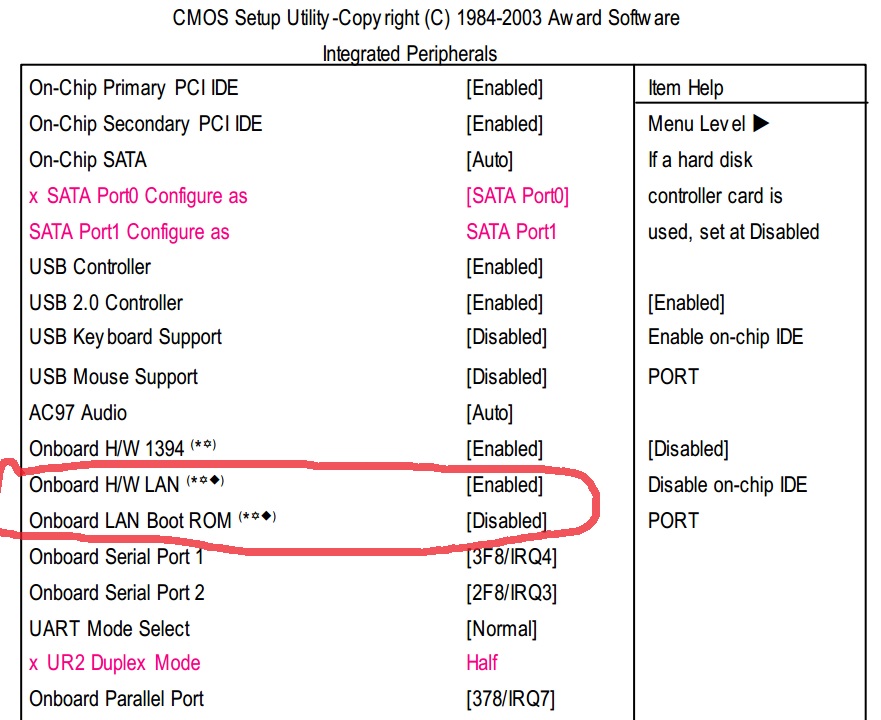The image size is (881, 720).
Task: Open the Onboard Parallel Port [378/IRQ7] value
Action: tap(510, 699)
